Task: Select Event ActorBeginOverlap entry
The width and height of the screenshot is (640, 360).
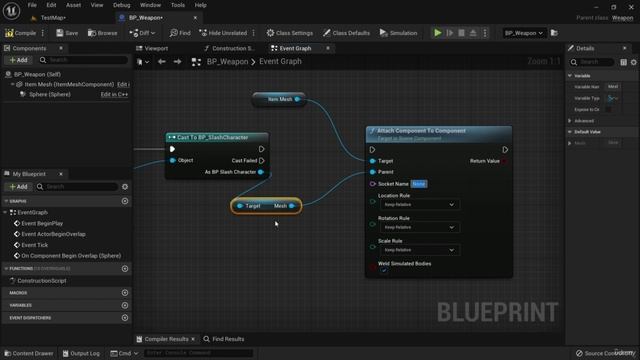Action: click(53, 234)
